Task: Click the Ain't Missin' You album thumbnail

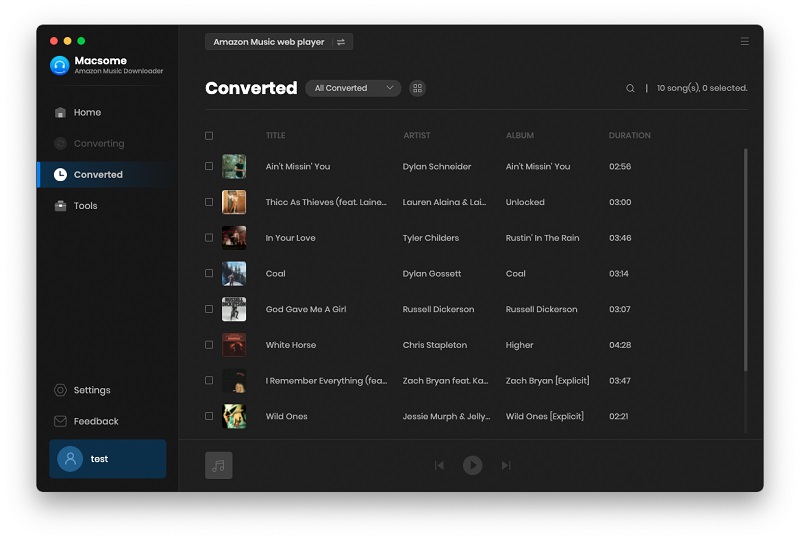Action: pos(234,166)
